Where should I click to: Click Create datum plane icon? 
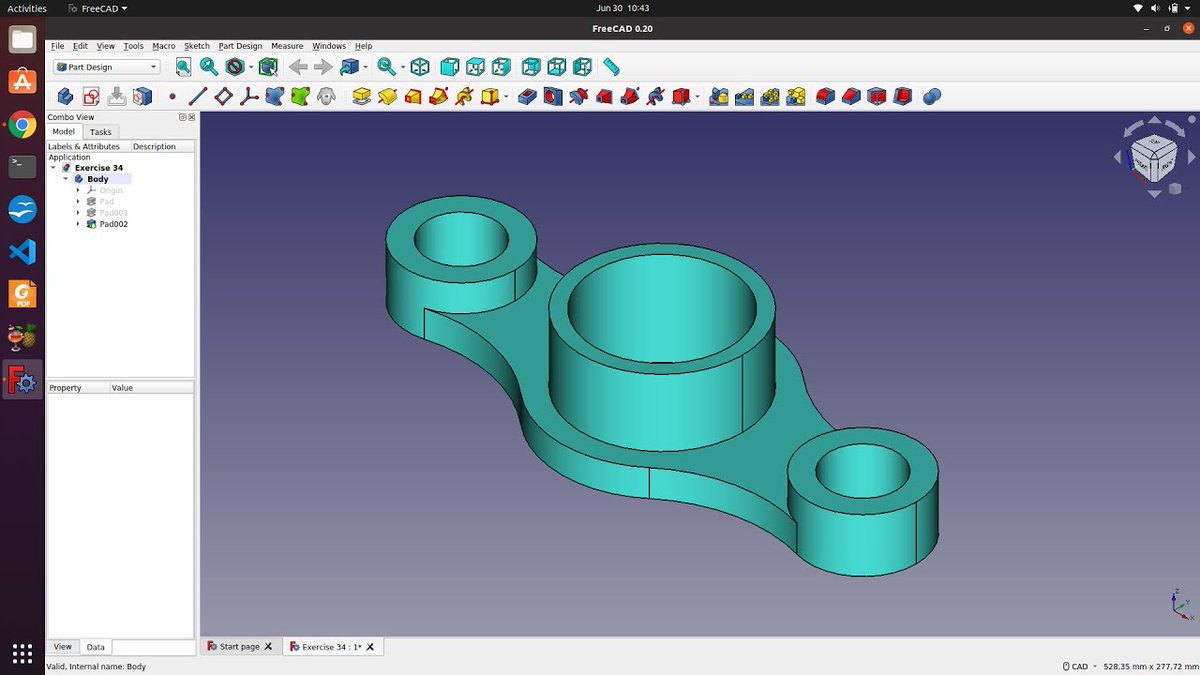click(223, 96)
